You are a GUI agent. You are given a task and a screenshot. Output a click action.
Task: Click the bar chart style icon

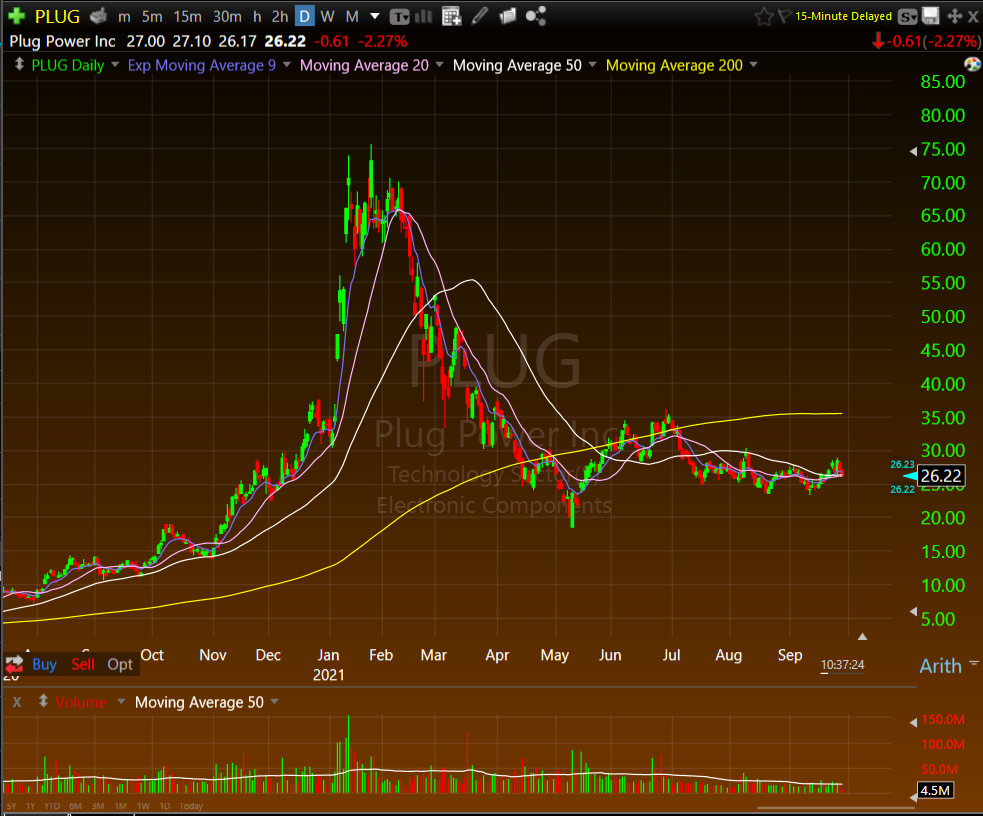[424, 16]
